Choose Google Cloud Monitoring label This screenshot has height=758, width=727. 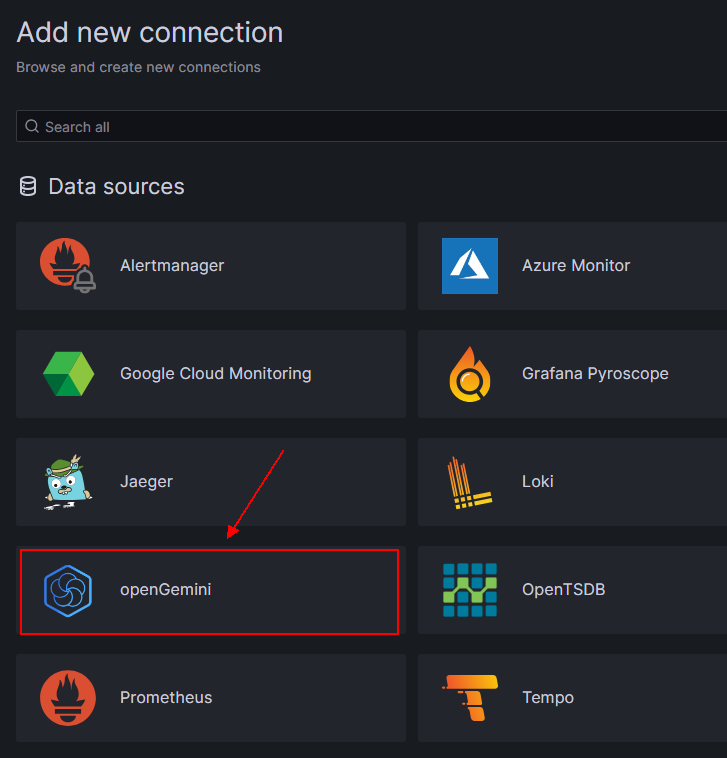pyautogui.click(x=216, y=374)
